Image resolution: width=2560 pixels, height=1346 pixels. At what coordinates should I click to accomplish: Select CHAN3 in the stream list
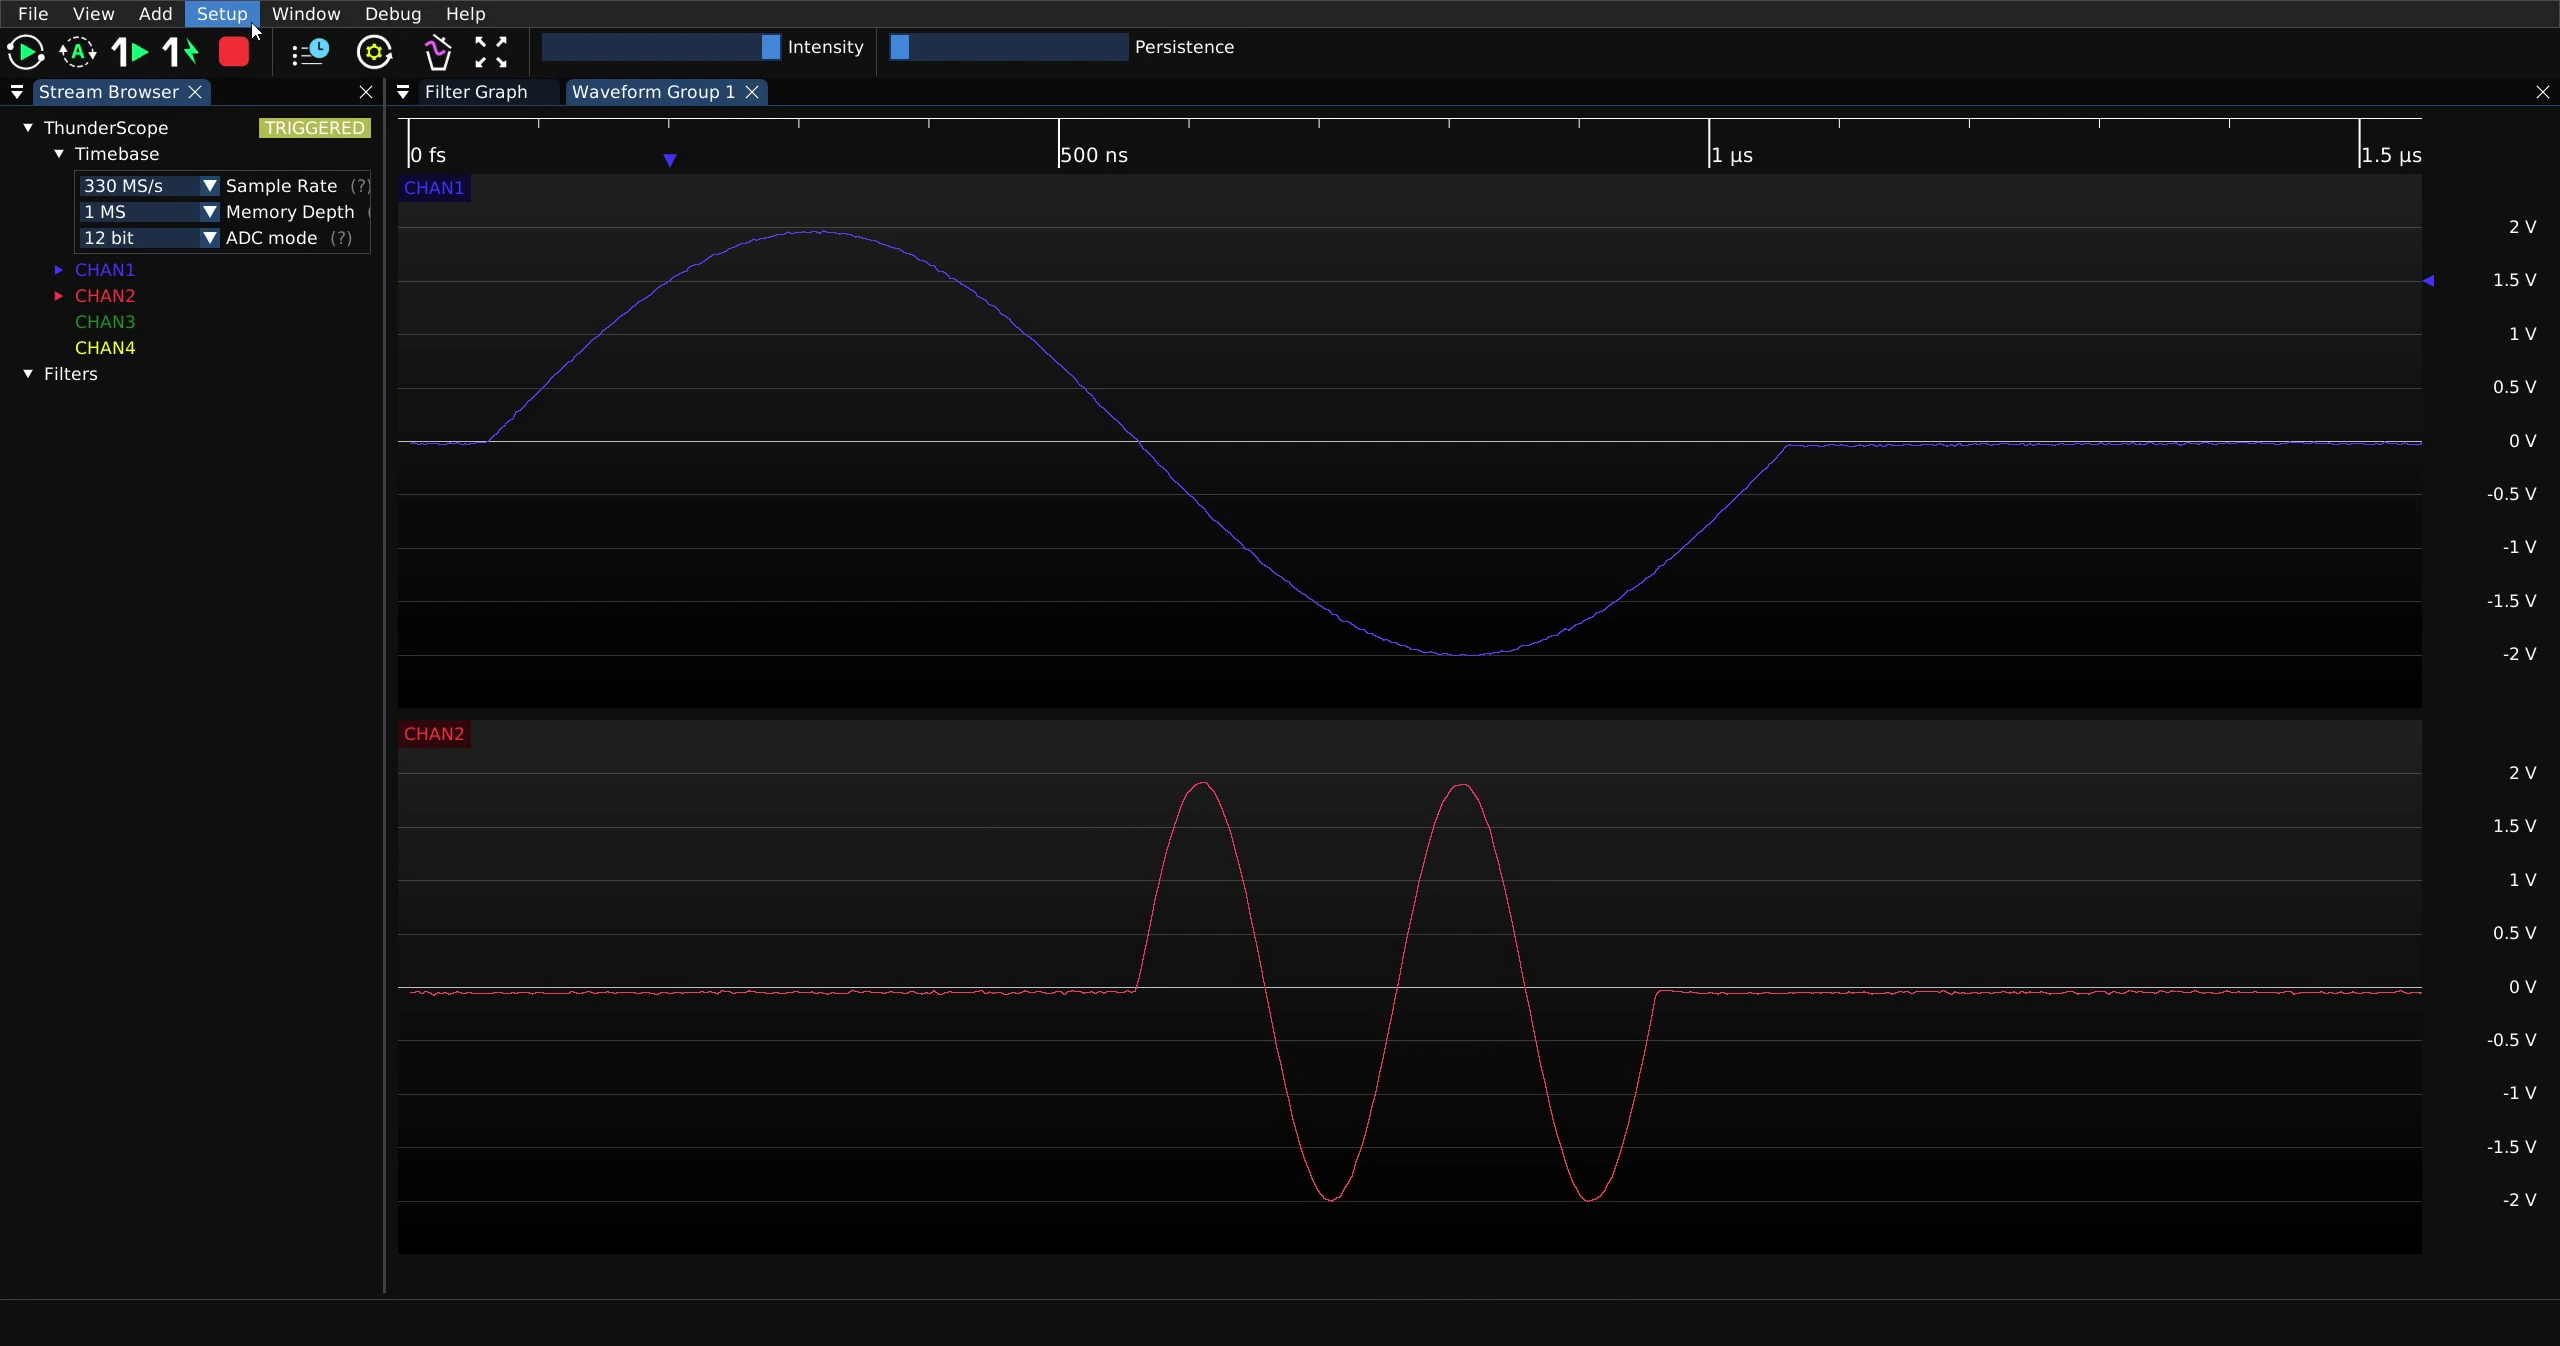point(105,322)
